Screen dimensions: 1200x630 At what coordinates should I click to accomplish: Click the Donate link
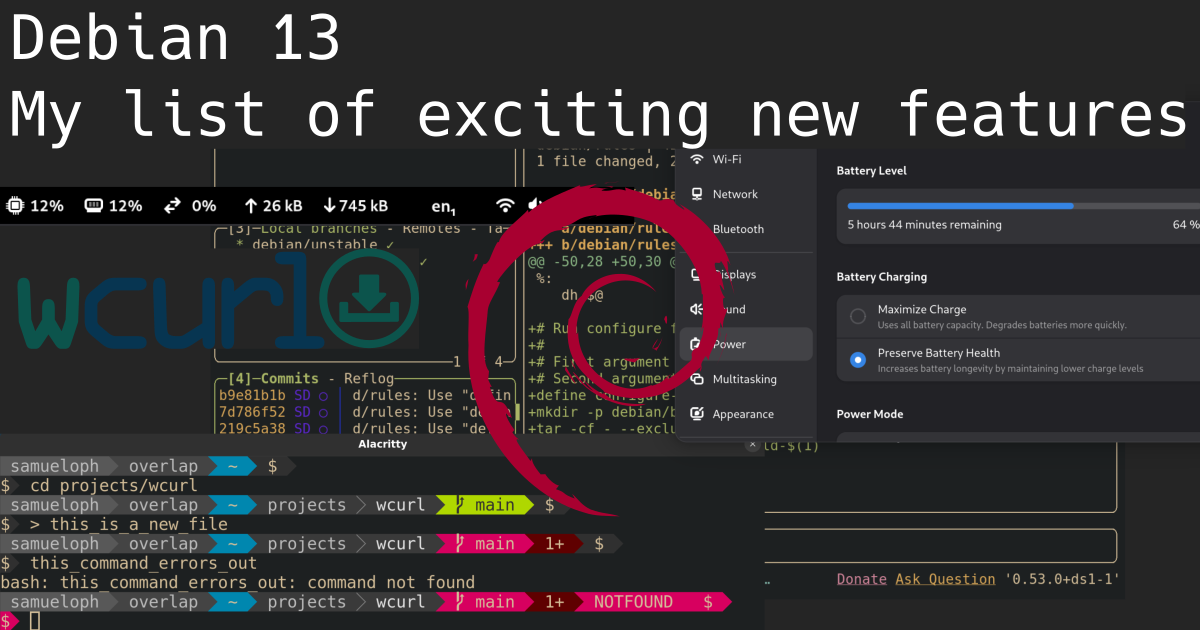click(862, 579)
